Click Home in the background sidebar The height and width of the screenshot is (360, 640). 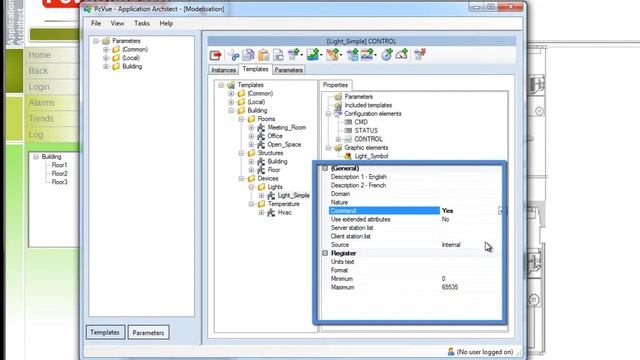coord(40,55)
